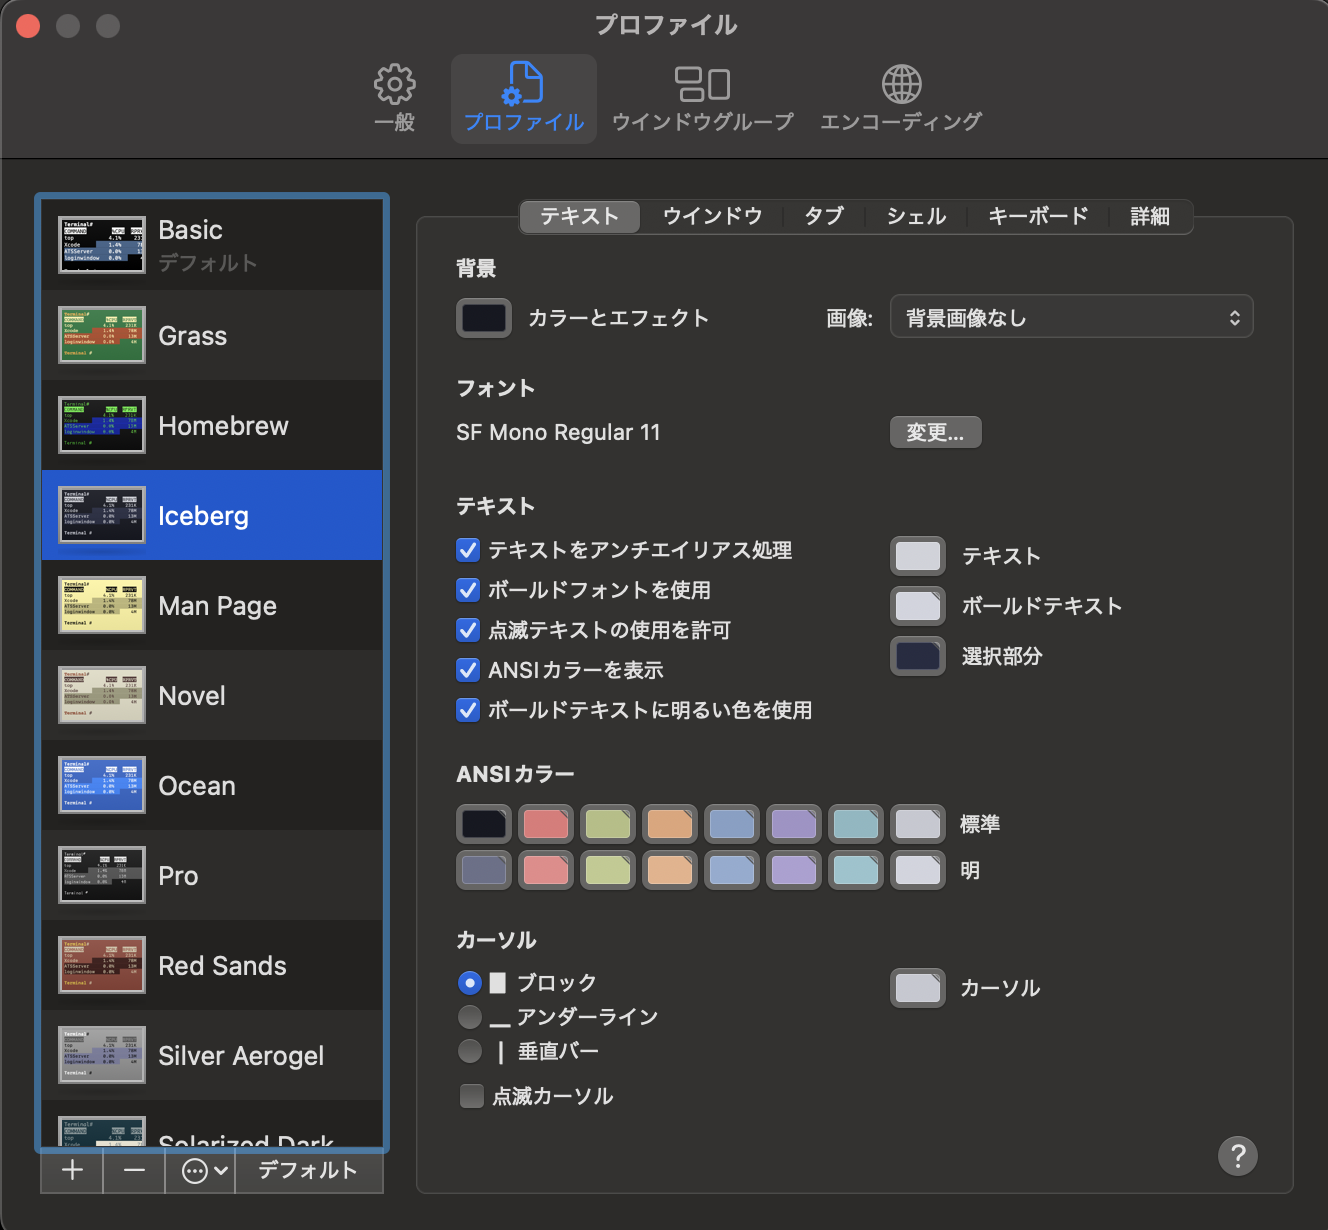Click the bright green ANSI color swatch
This screenshot has width=1328, height=1230.
click(608, 870)
